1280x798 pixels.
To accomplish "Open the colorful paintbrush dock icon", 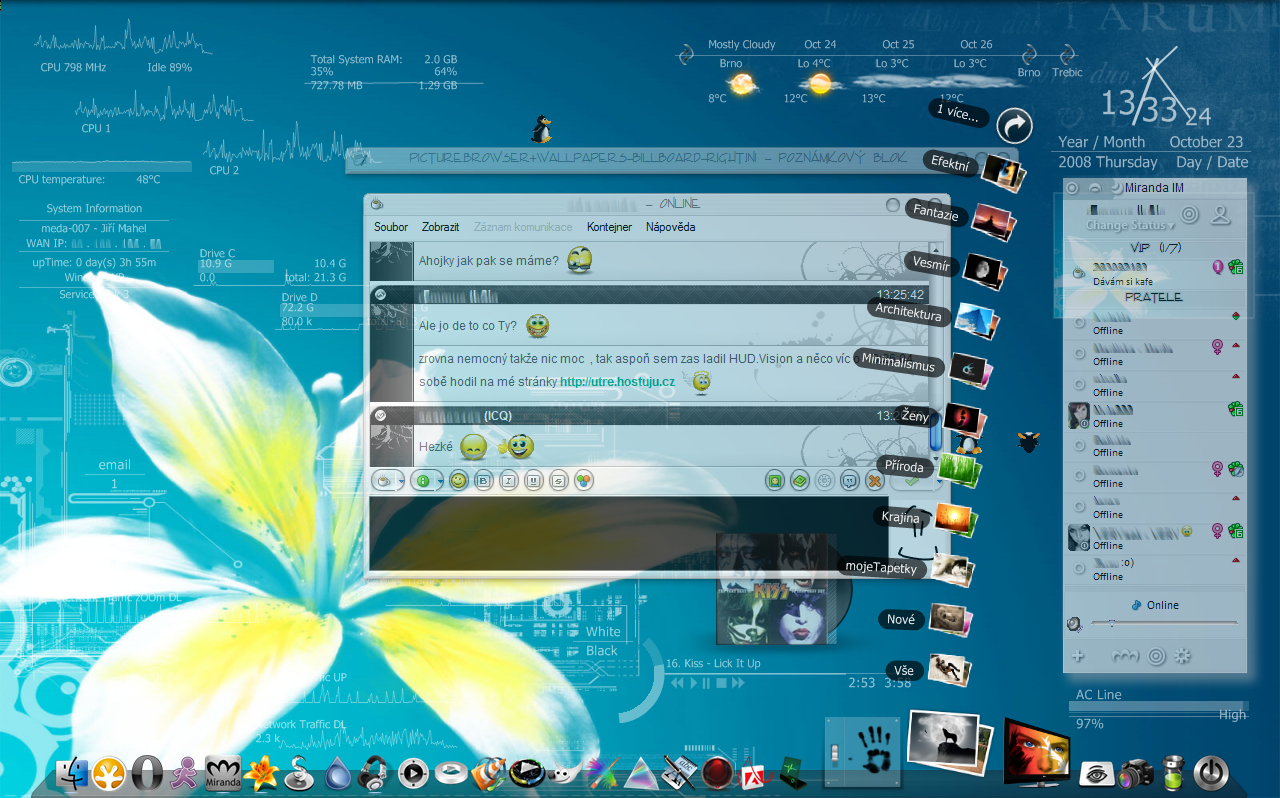I will (603, 773).
